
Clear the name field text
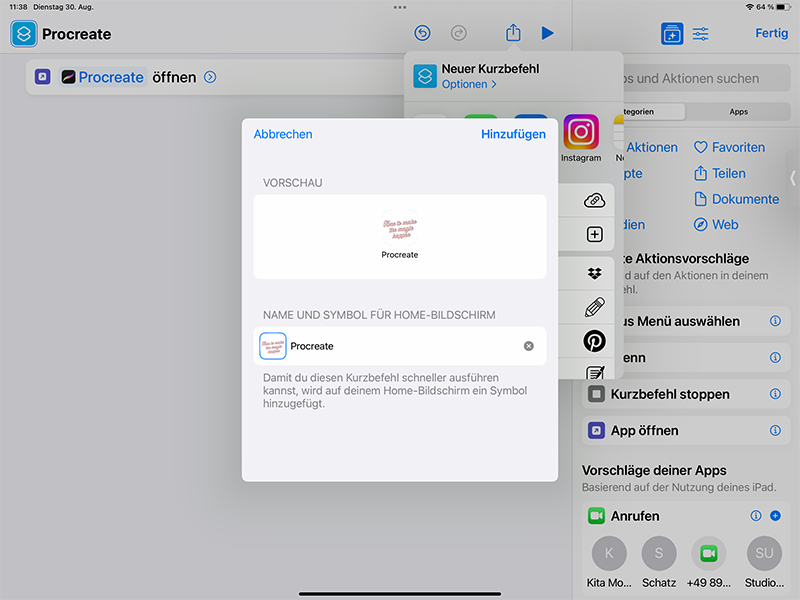(x=529, y=346)
